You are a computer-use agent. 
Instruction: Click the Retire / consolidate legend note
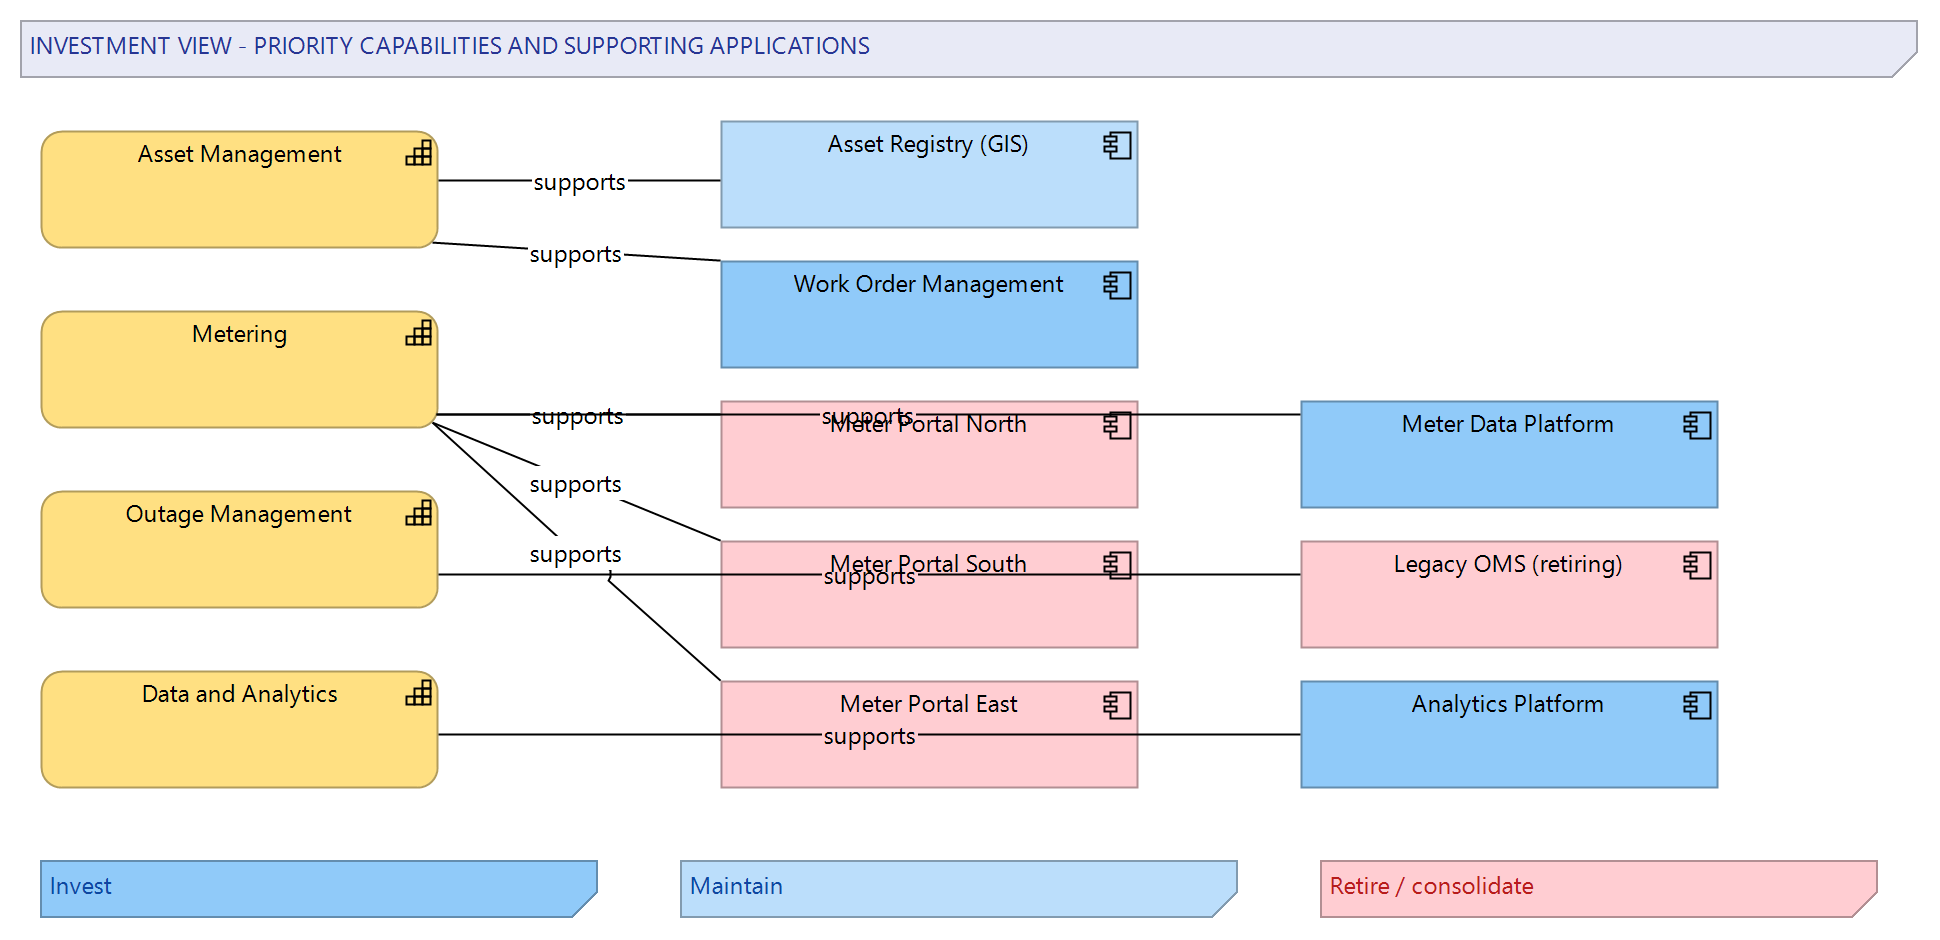click(1599, 889)
